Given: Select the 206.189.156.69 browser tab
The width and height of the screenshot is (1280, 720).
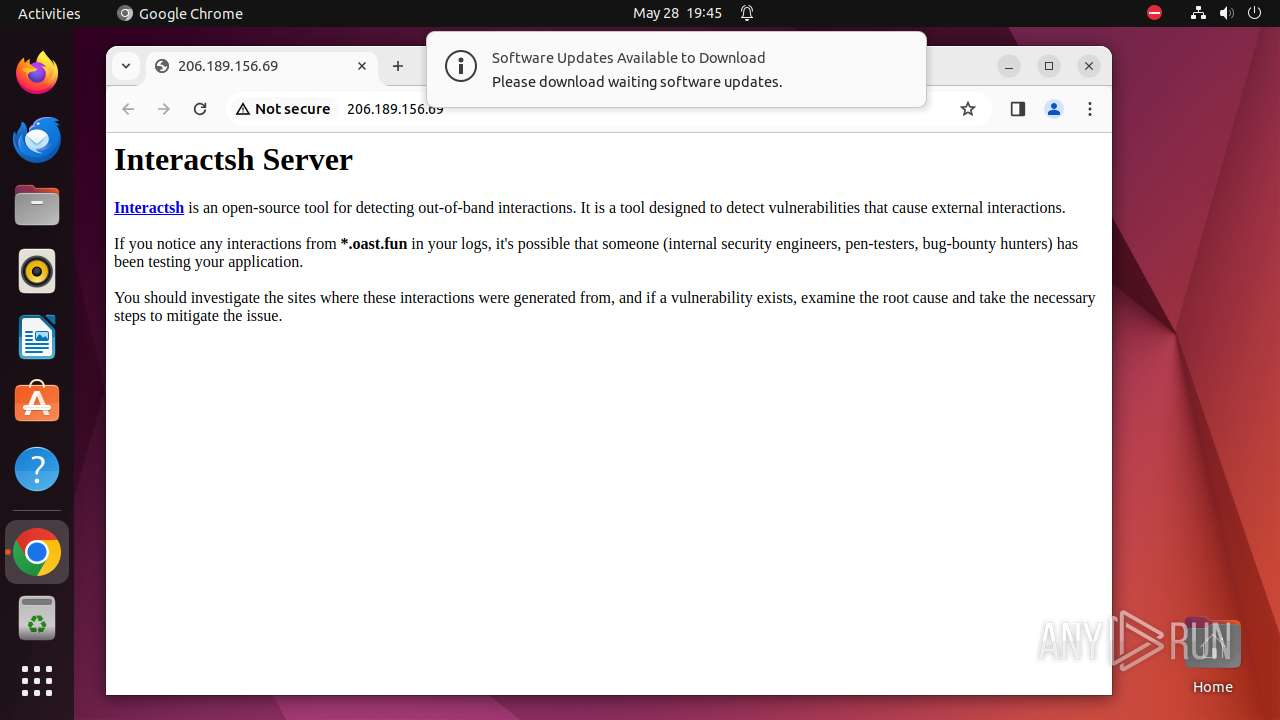Looking at the screenshot, I should tap(262, 66).
